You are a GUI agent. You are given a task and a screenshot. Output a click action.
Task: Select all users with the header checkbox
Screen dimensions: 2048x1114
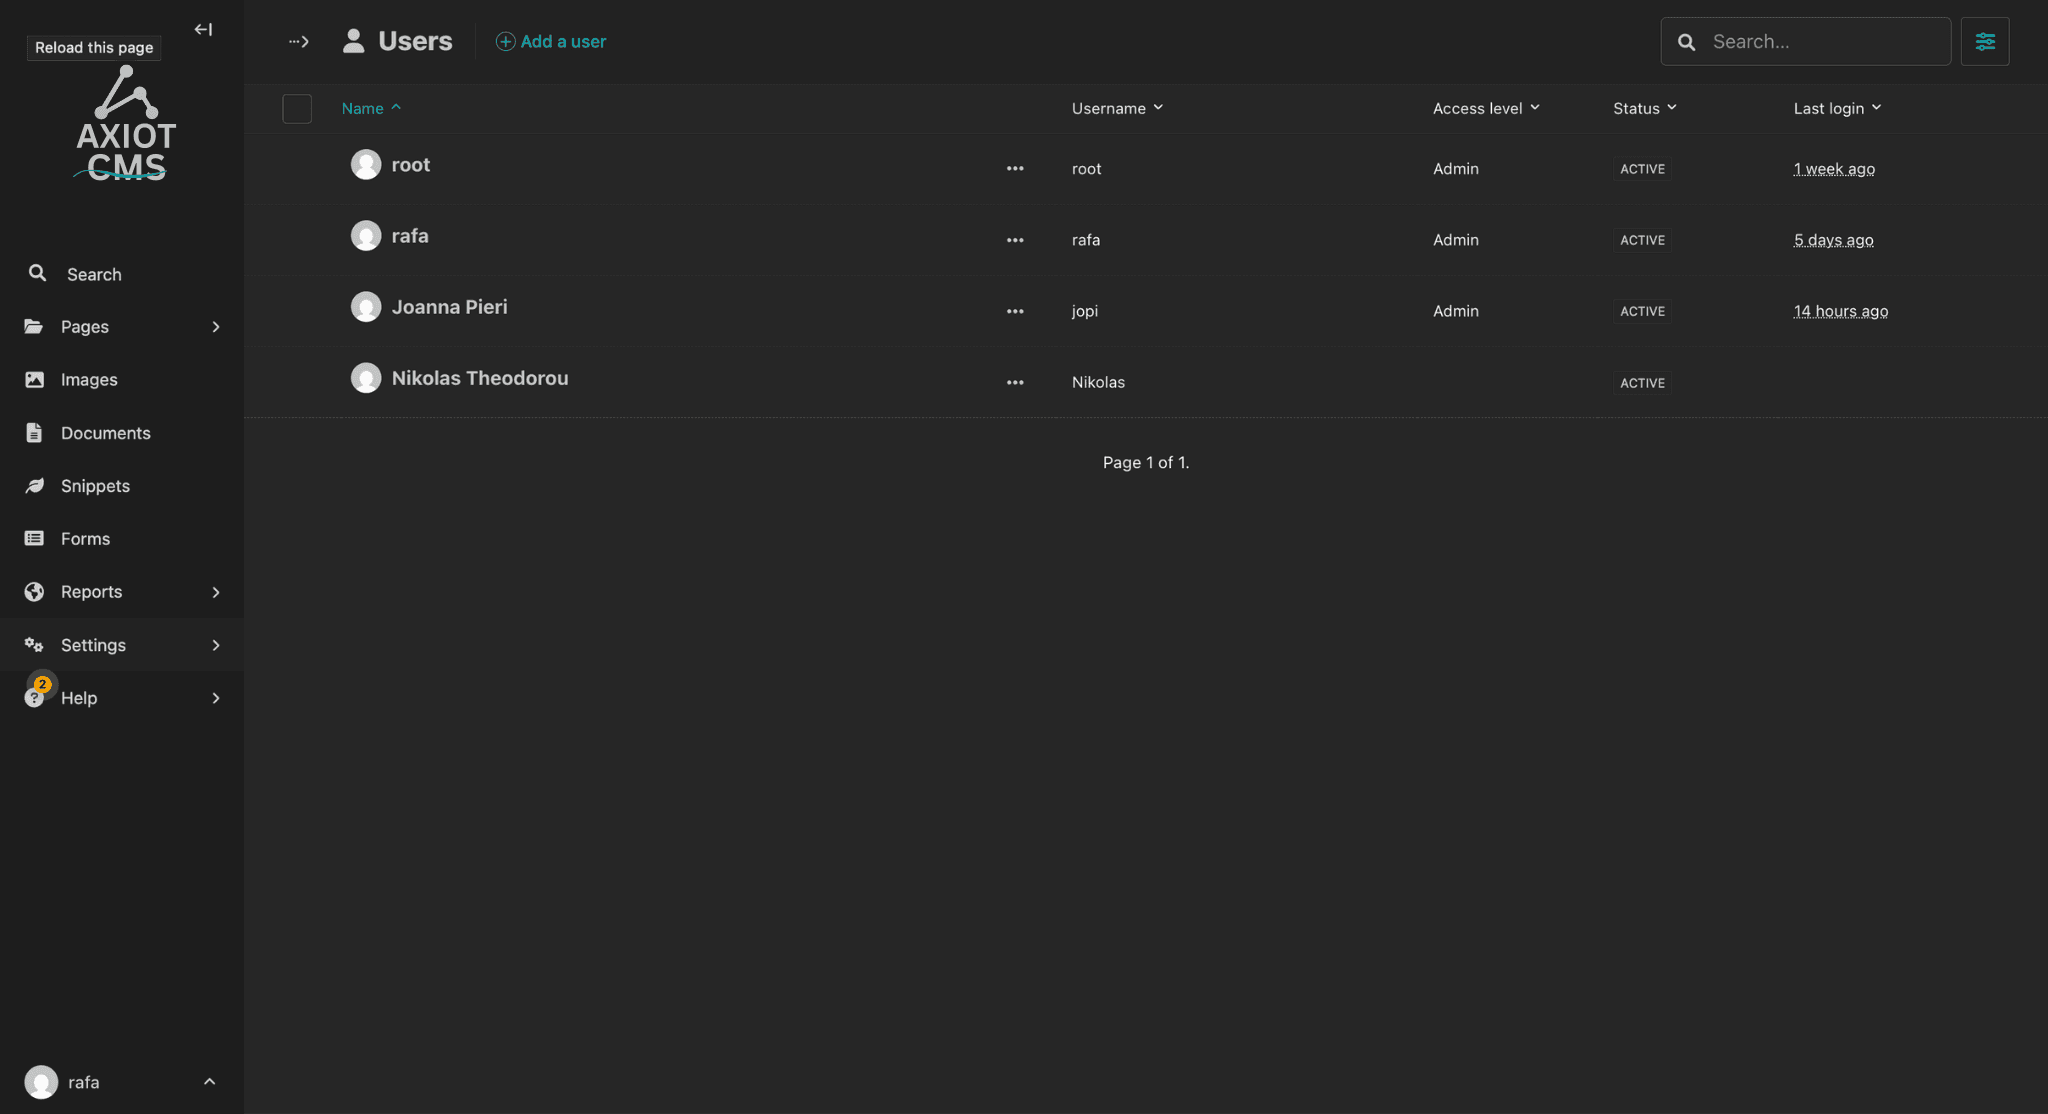[x=296, y=108]
